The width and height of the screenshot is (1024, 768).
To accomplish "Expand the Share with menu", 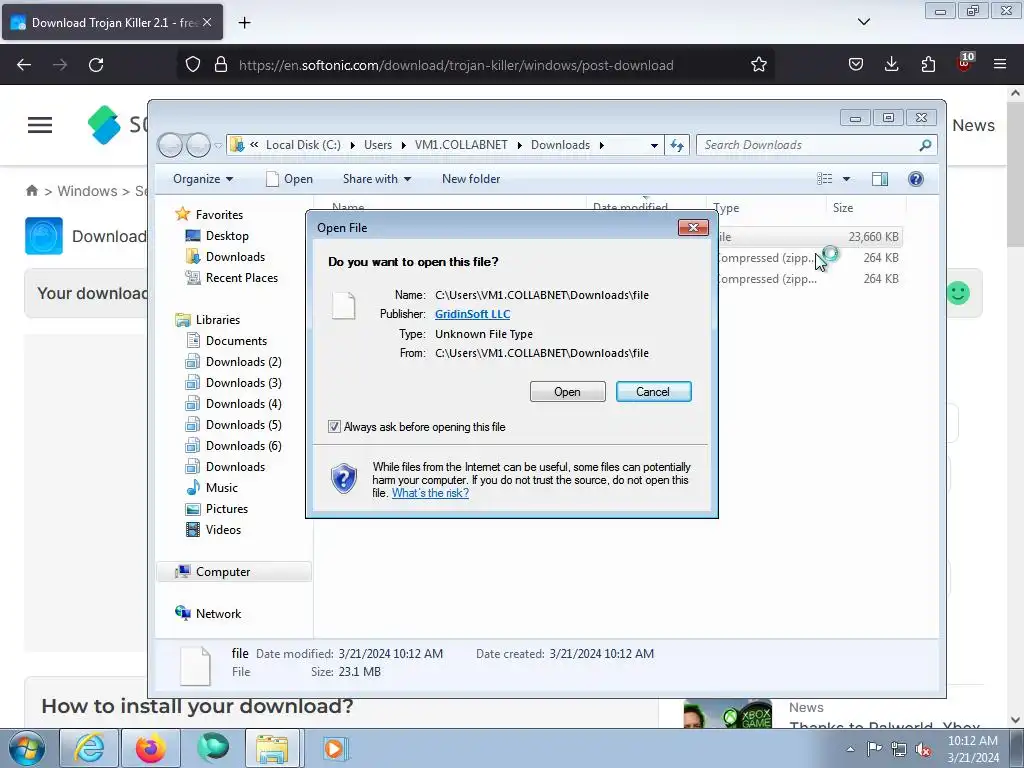I will [377, 179].
